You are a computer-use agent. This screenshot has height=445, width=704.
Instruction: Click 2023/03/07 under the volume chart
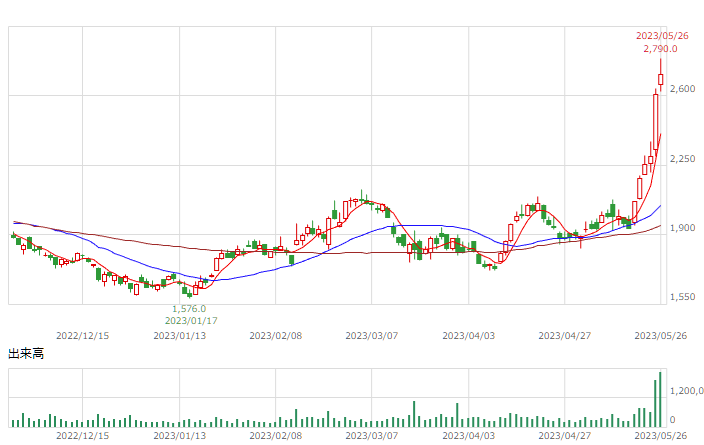(372, 436)
